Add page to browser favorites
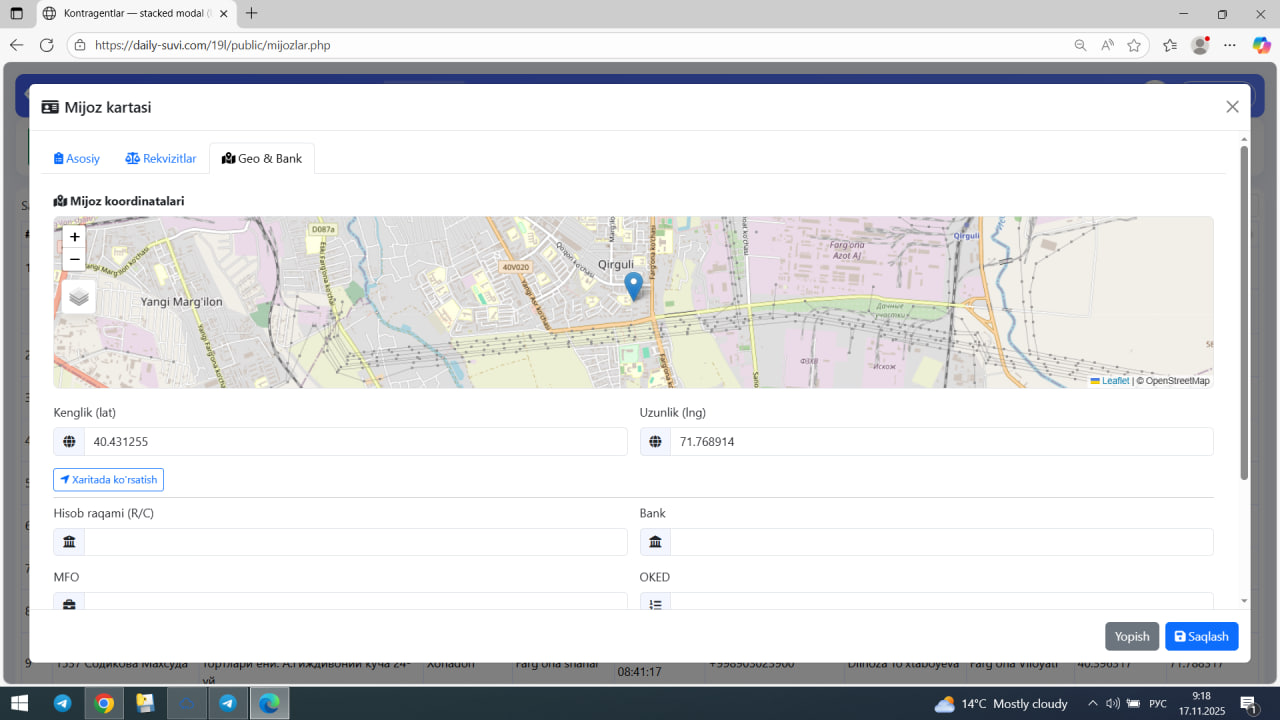Viewport: 1280px width, 720px height. click(1134, 45)
